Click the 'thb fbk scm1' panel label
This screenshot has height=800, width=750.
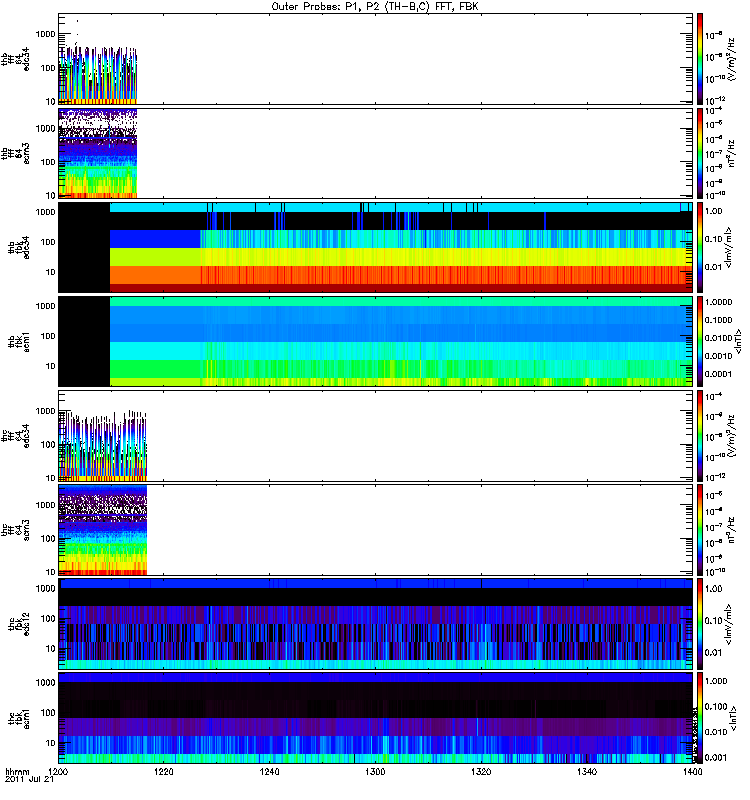click(x=19, y=342)
